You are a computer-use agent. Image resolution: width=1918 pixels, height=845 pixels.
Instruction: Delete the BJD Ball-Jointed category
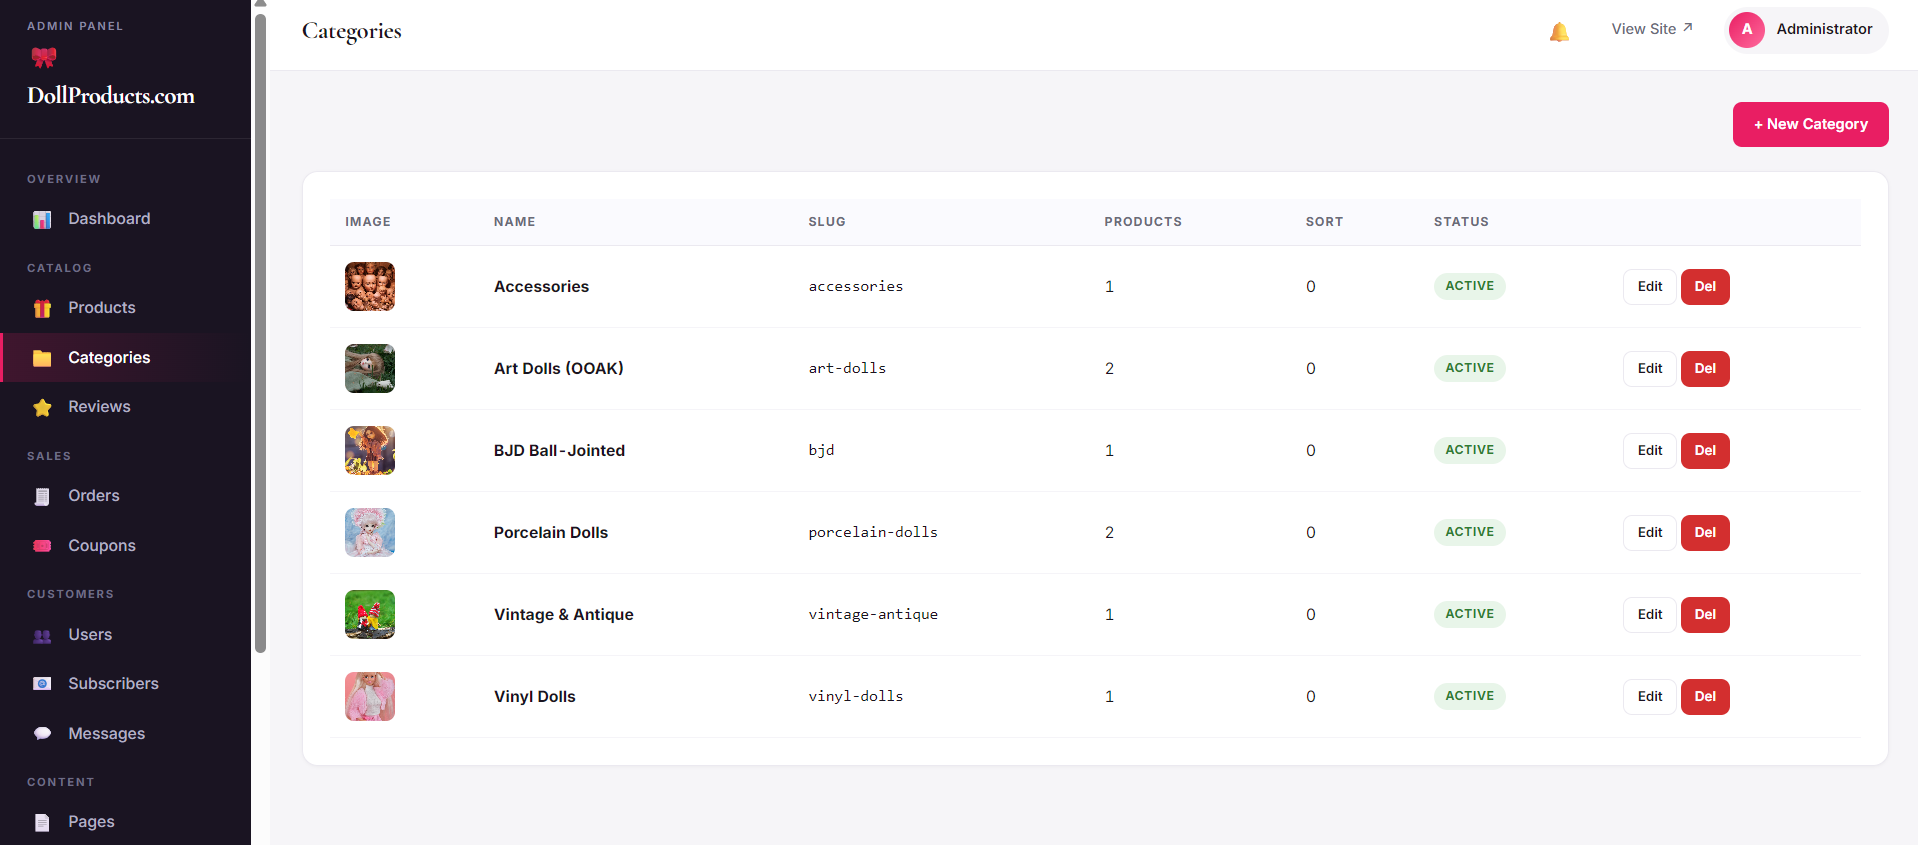1705,451
